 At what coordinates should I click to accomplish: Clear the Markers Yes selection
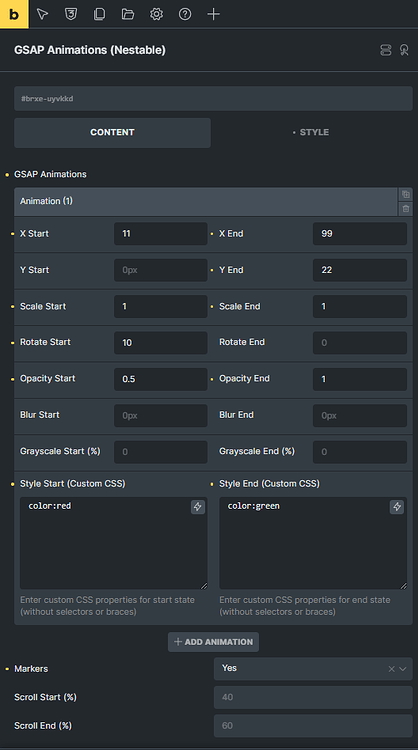pos(391,669)
